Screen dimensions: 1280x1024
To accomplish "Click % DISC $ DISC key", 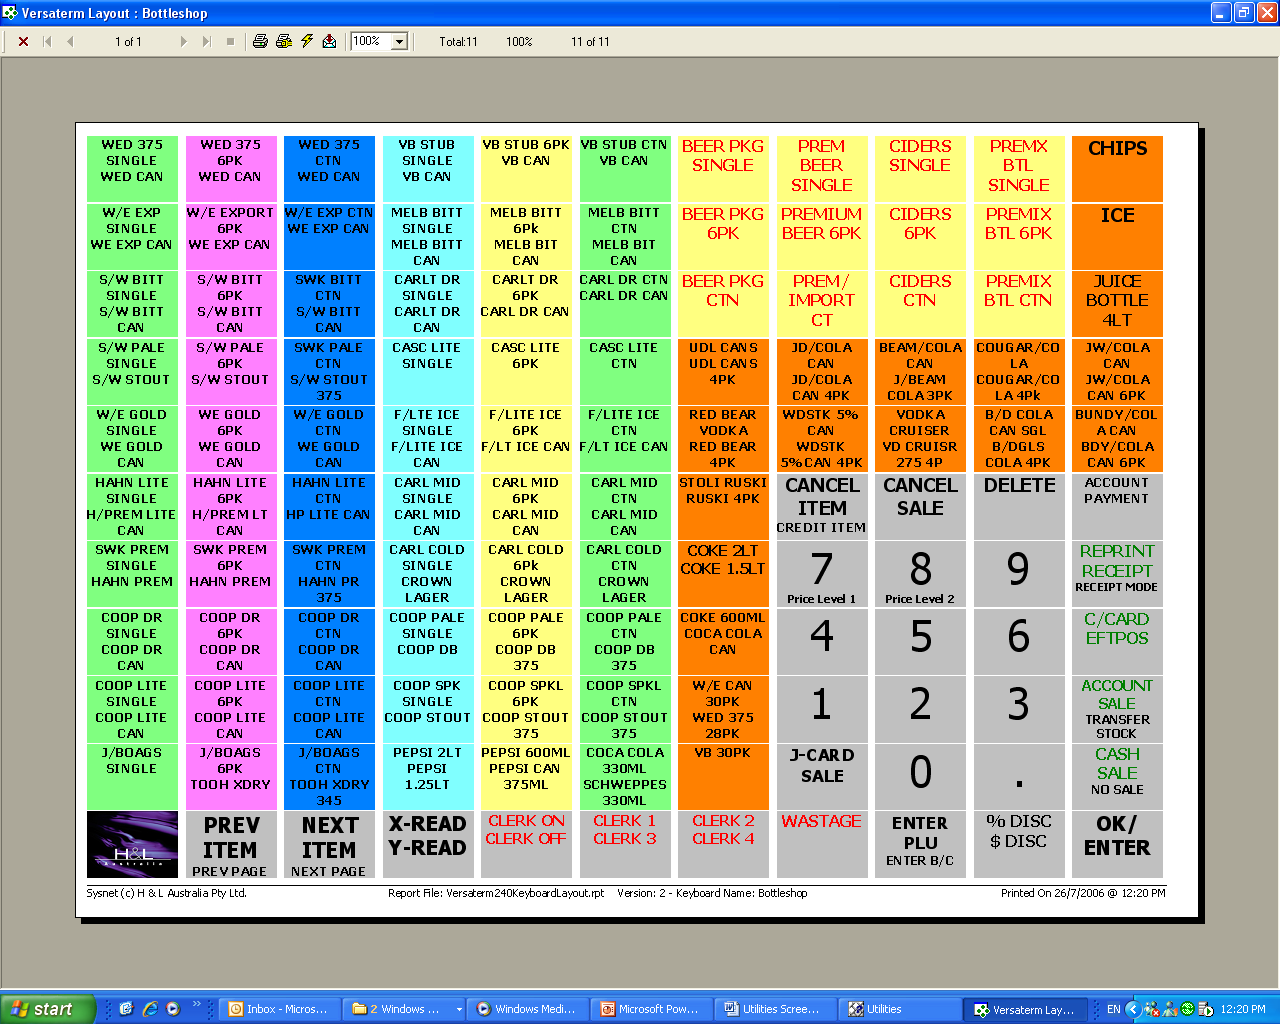I will [x=1019, y=844].
